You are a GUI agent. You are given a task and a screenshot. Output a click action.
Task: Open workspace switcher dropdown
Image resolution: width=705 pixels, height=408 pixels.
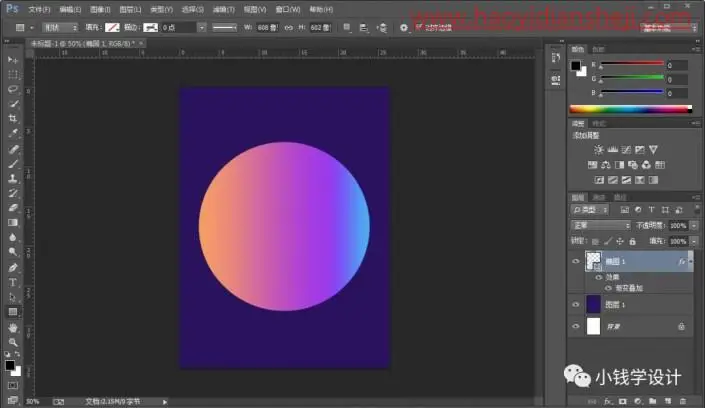coord(669,28)
